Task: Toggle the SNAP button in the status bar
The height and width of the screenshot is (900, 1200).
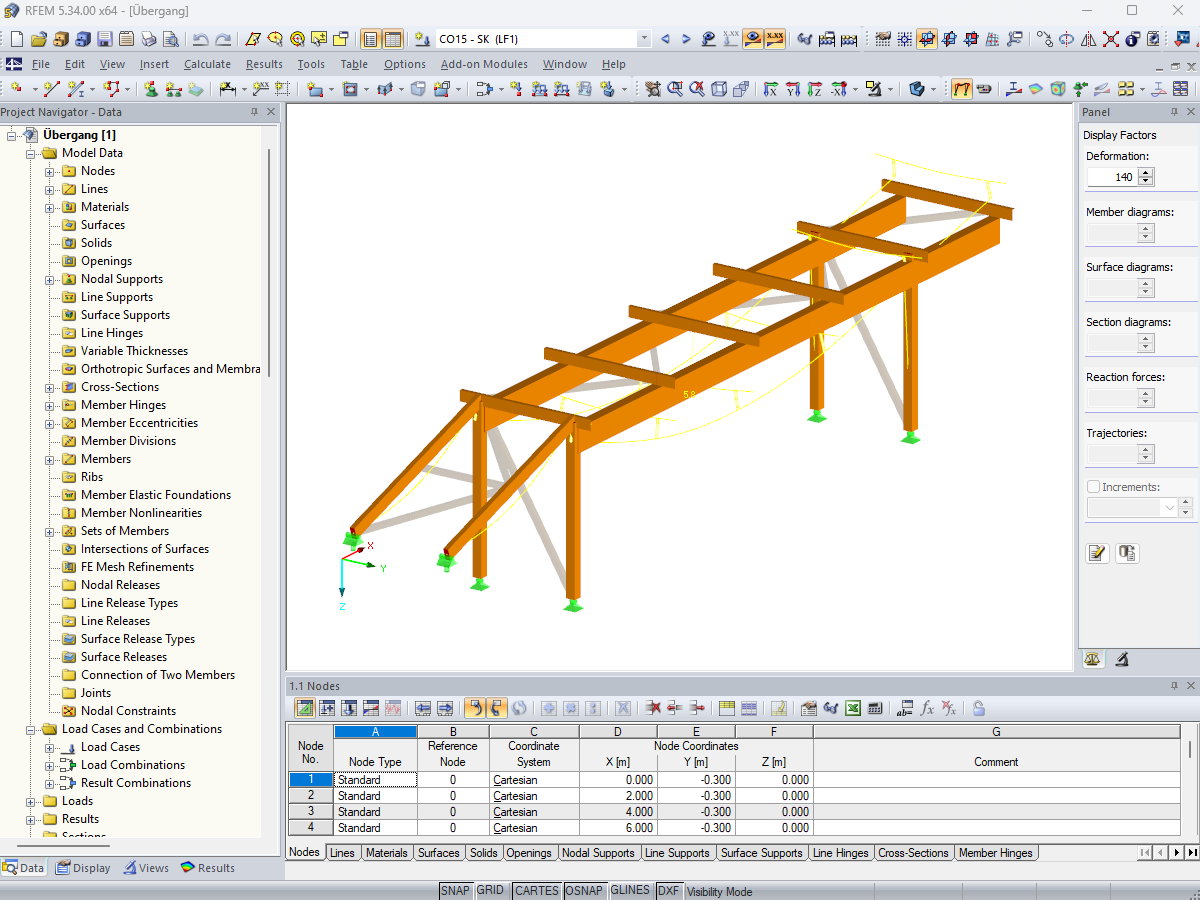Action: 455,890
